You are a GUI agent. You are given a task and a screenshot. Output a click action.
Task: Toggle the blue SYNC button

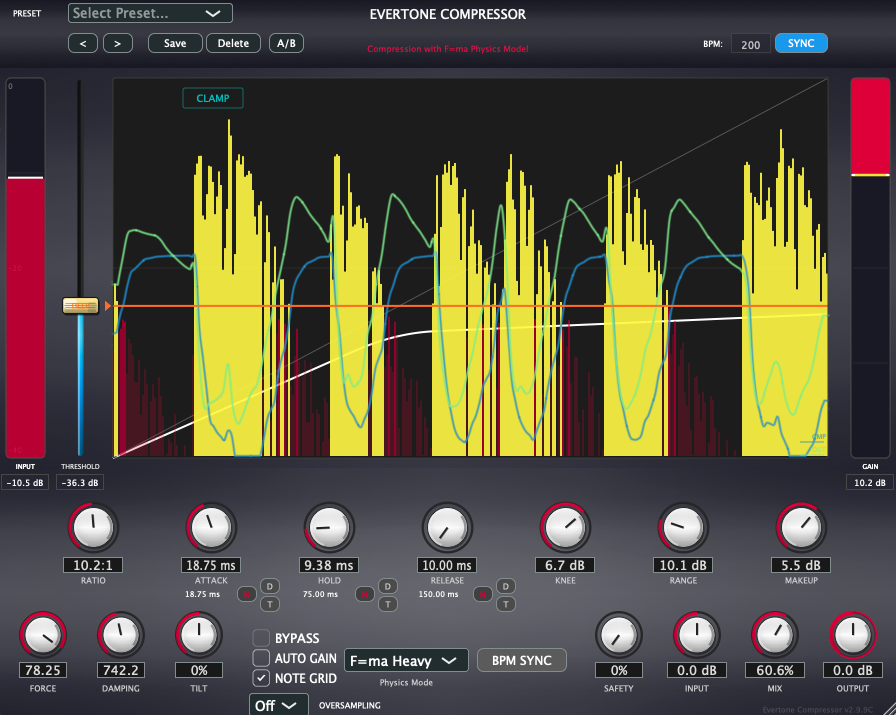click(801, 43)
